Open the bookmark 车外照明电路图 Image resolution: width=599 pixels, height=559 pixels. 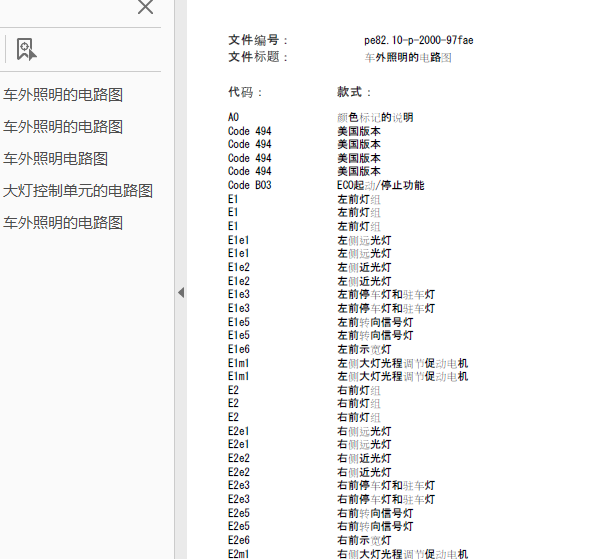pyautogui.click(x=55, y=159)
